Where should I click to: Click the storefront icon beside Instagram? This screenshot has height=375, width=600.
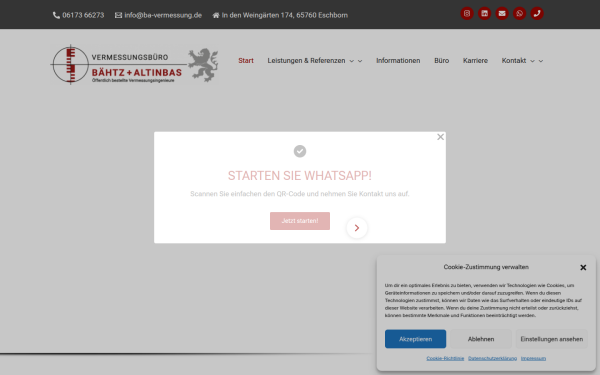484,13
